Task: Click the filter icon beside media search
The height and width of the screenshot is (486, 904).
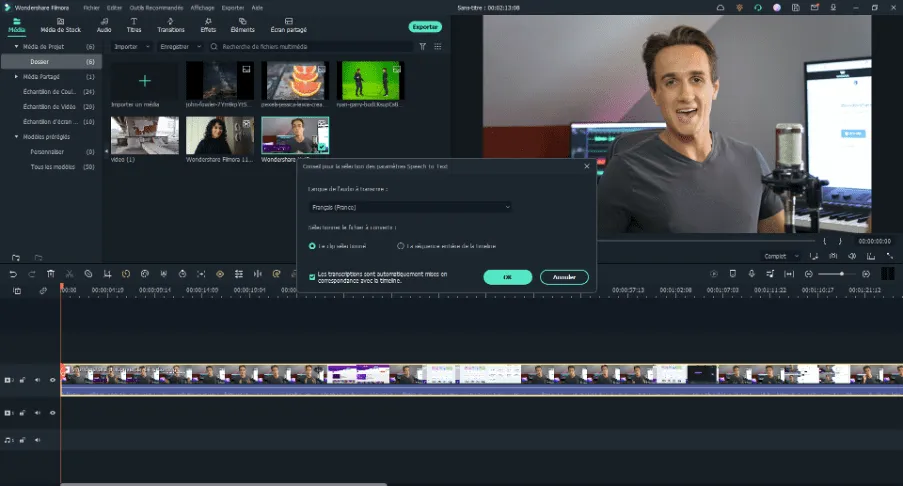Action: [422, 46]
